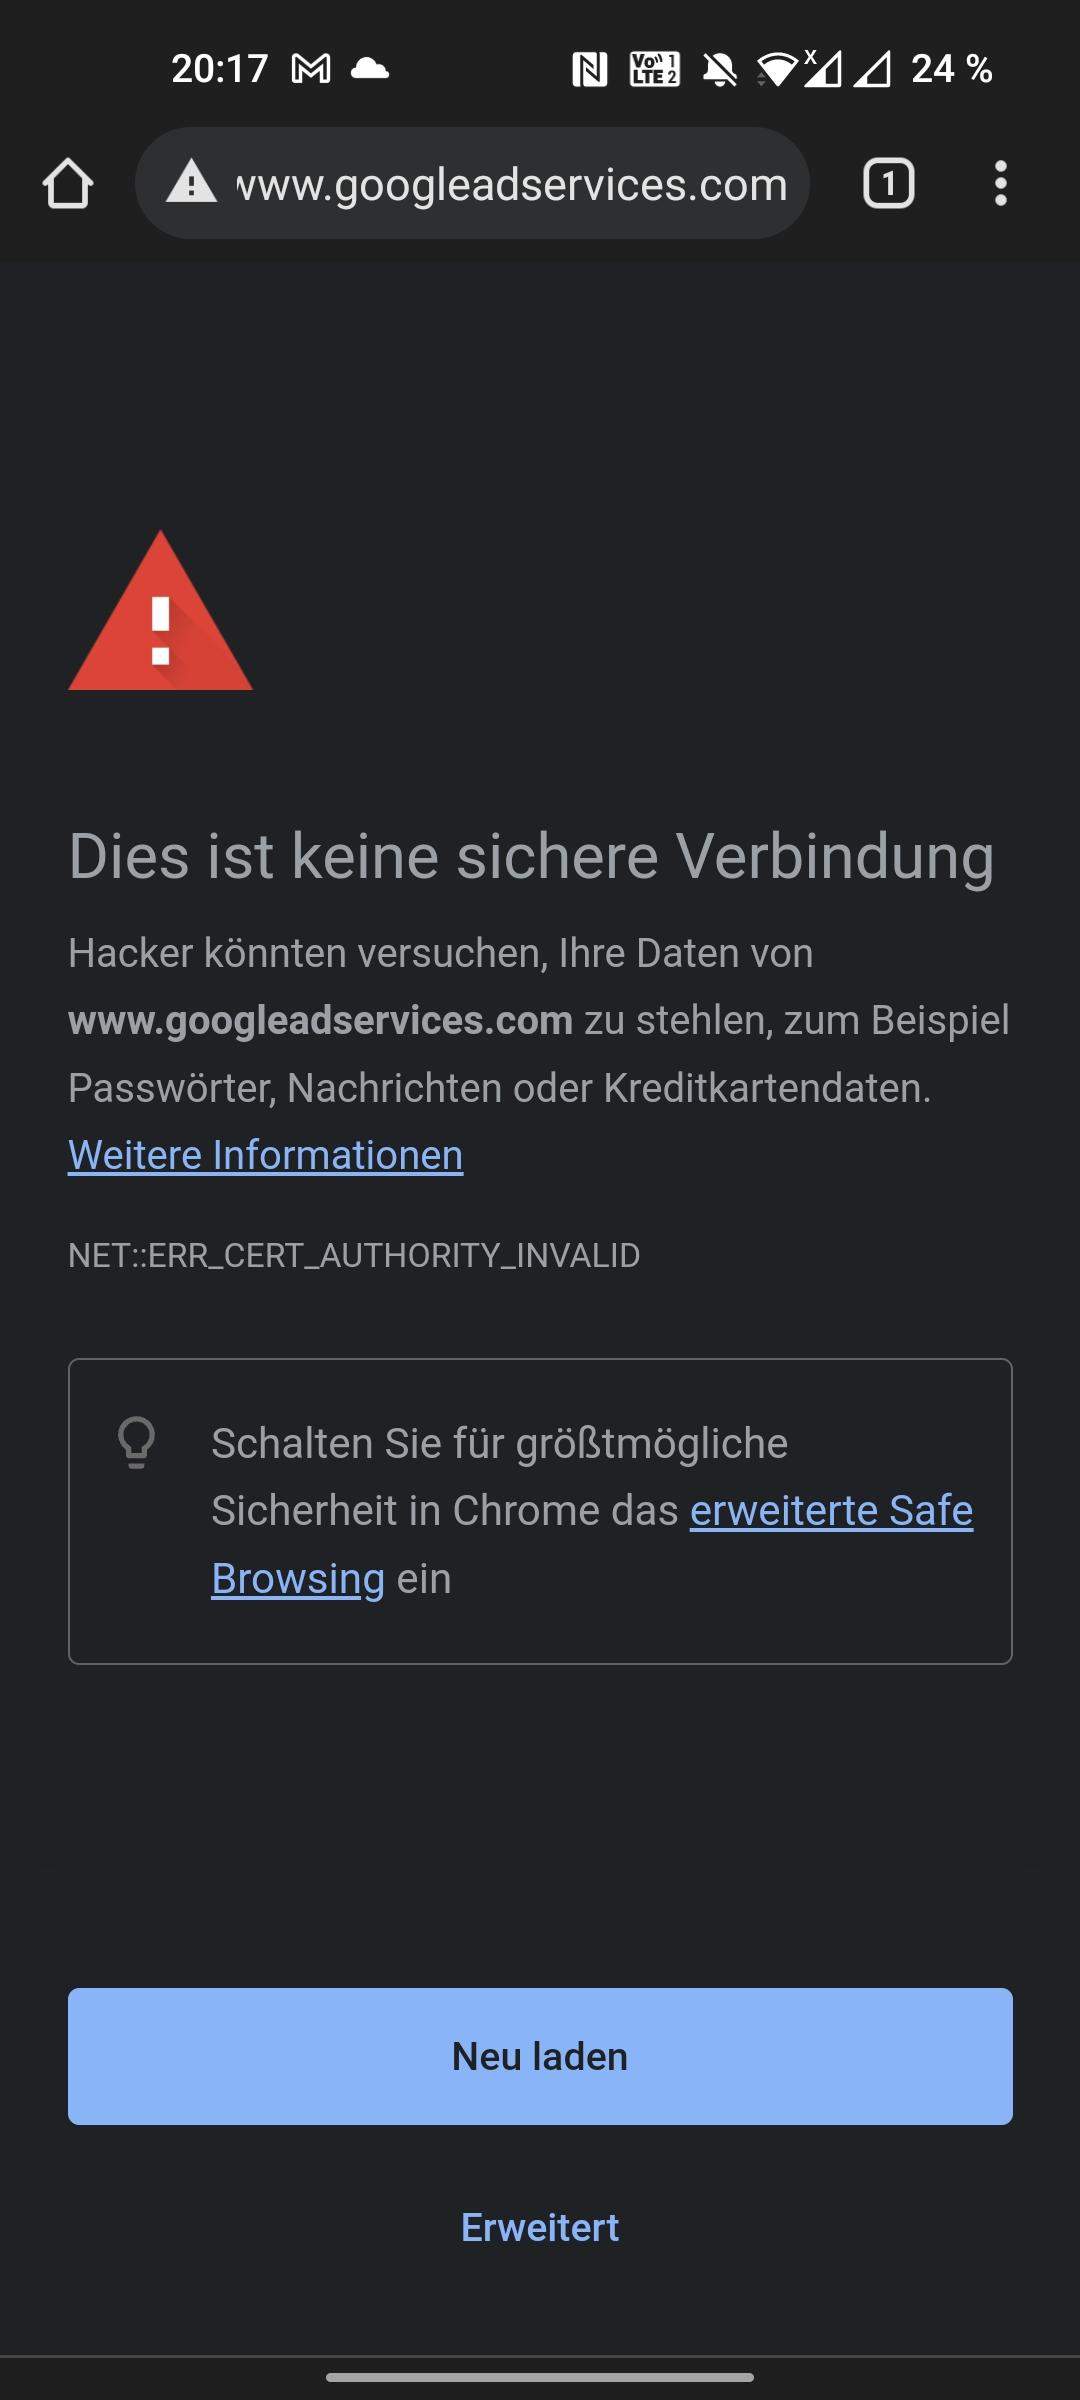Open the tab switcher showing 1 tab
Image resolution: width=1080 pixels, height=2400 pixels.
888,184
